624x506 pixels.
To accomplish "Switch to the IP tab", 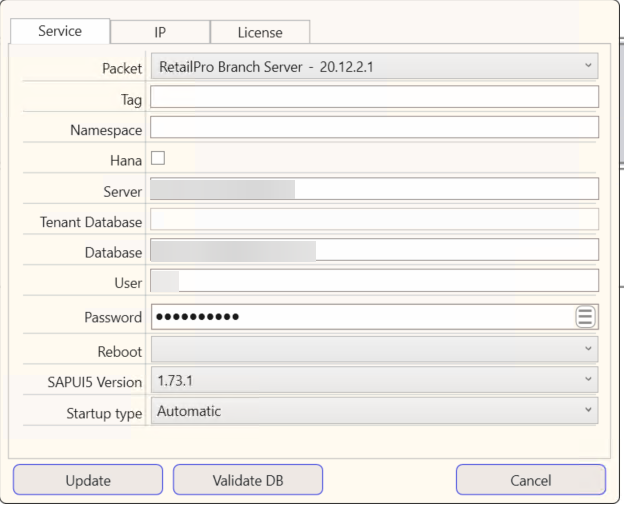I will [159, 32].
